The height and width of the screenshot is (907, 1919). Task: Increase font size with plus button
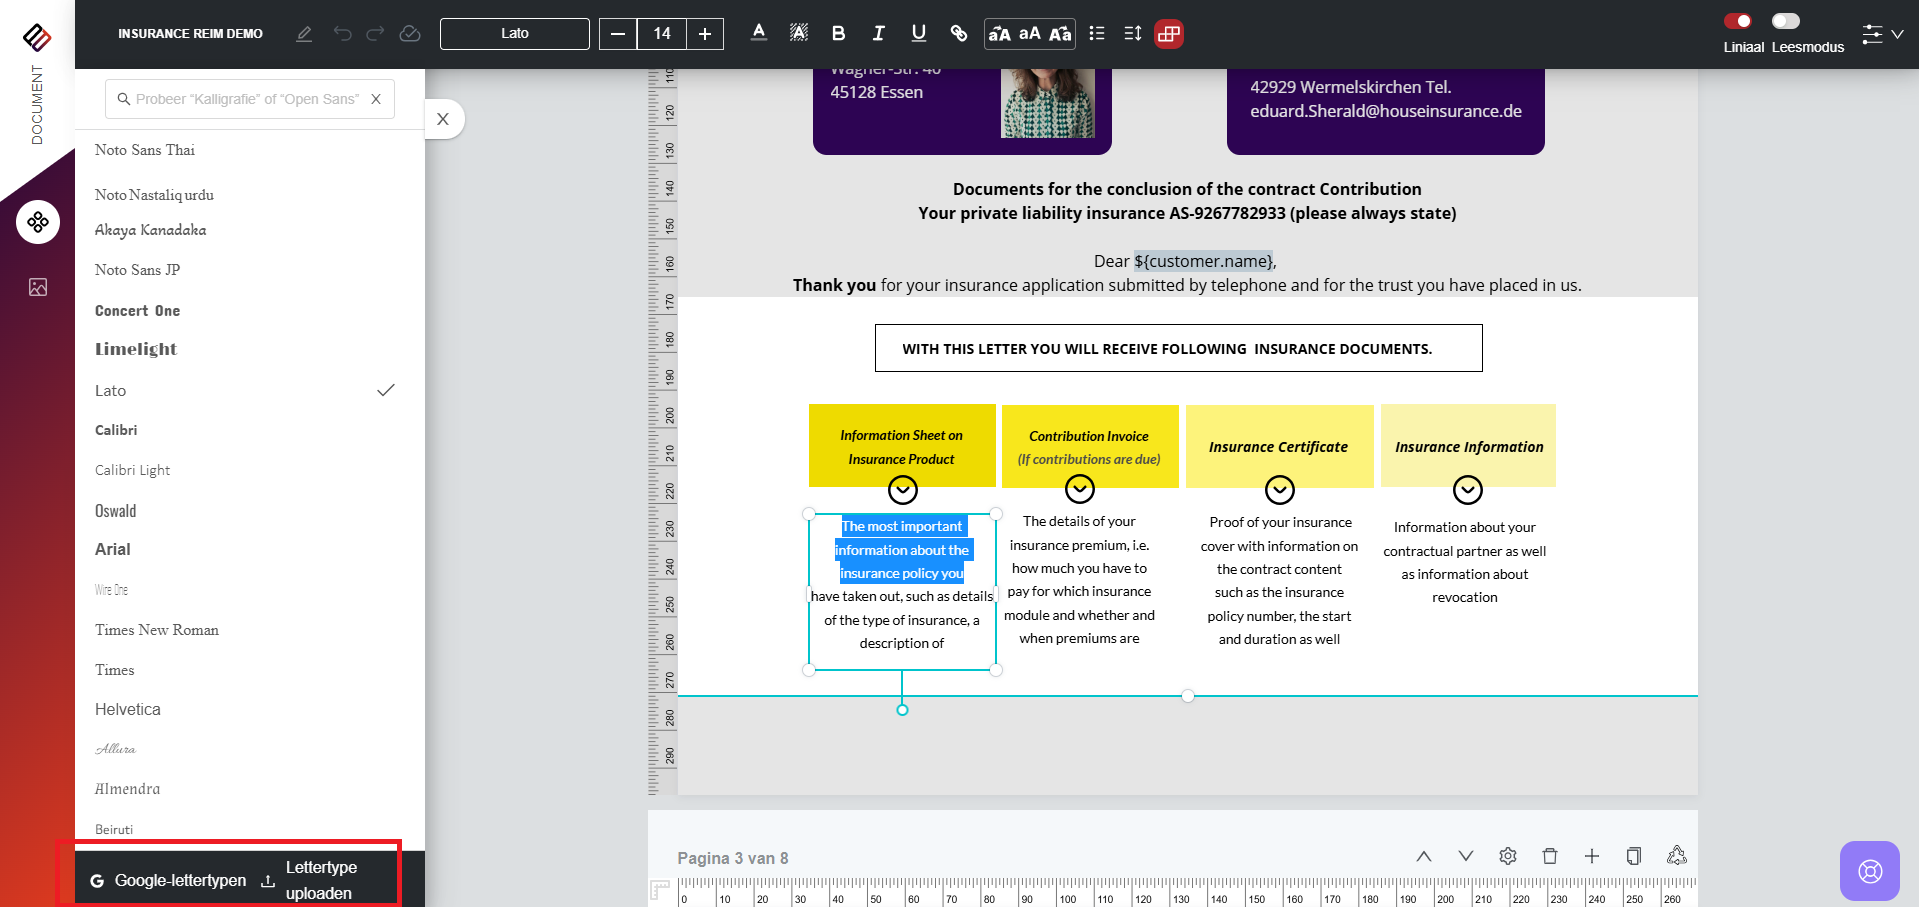point(705,34)
